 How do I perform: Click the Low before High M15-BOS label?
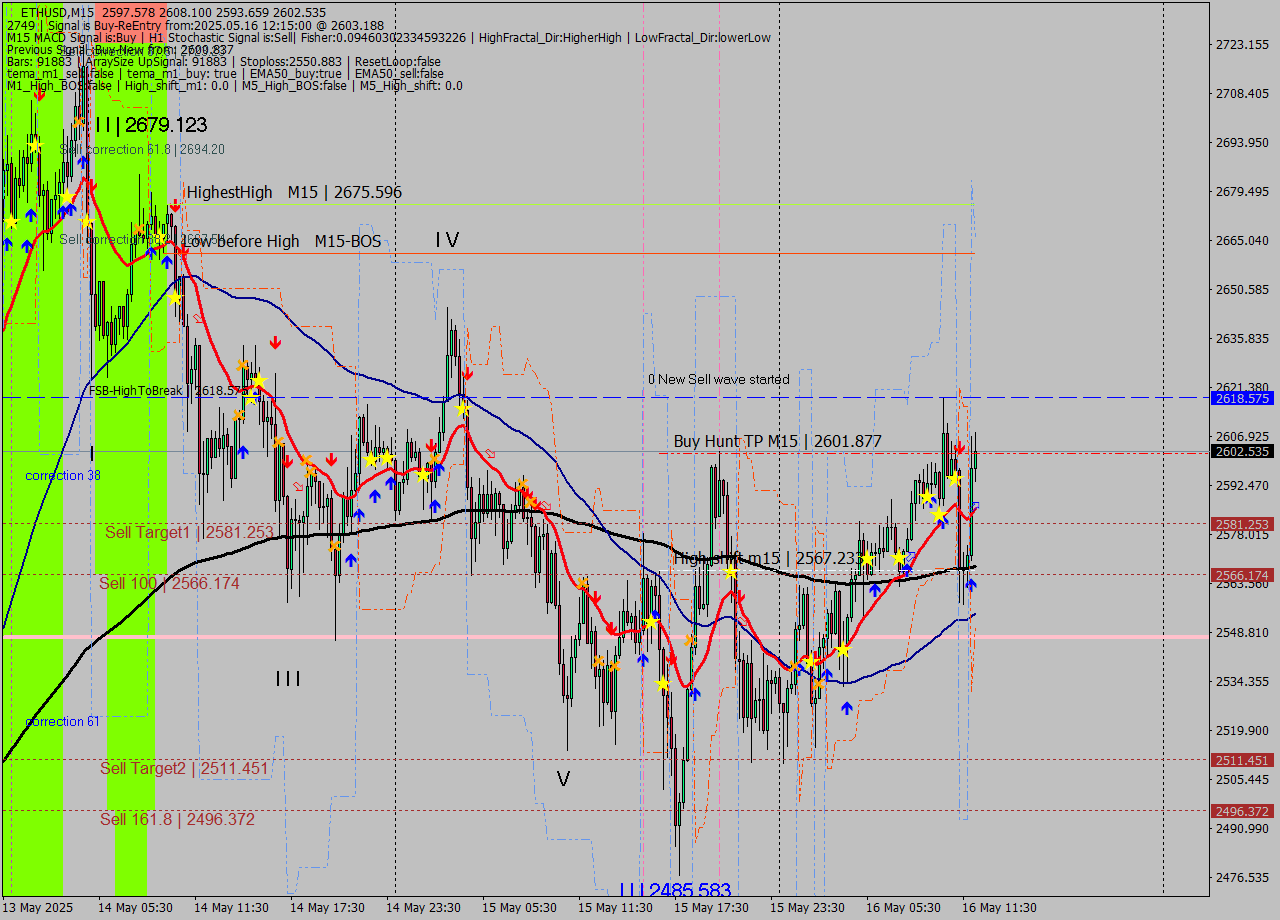[283, 241]
